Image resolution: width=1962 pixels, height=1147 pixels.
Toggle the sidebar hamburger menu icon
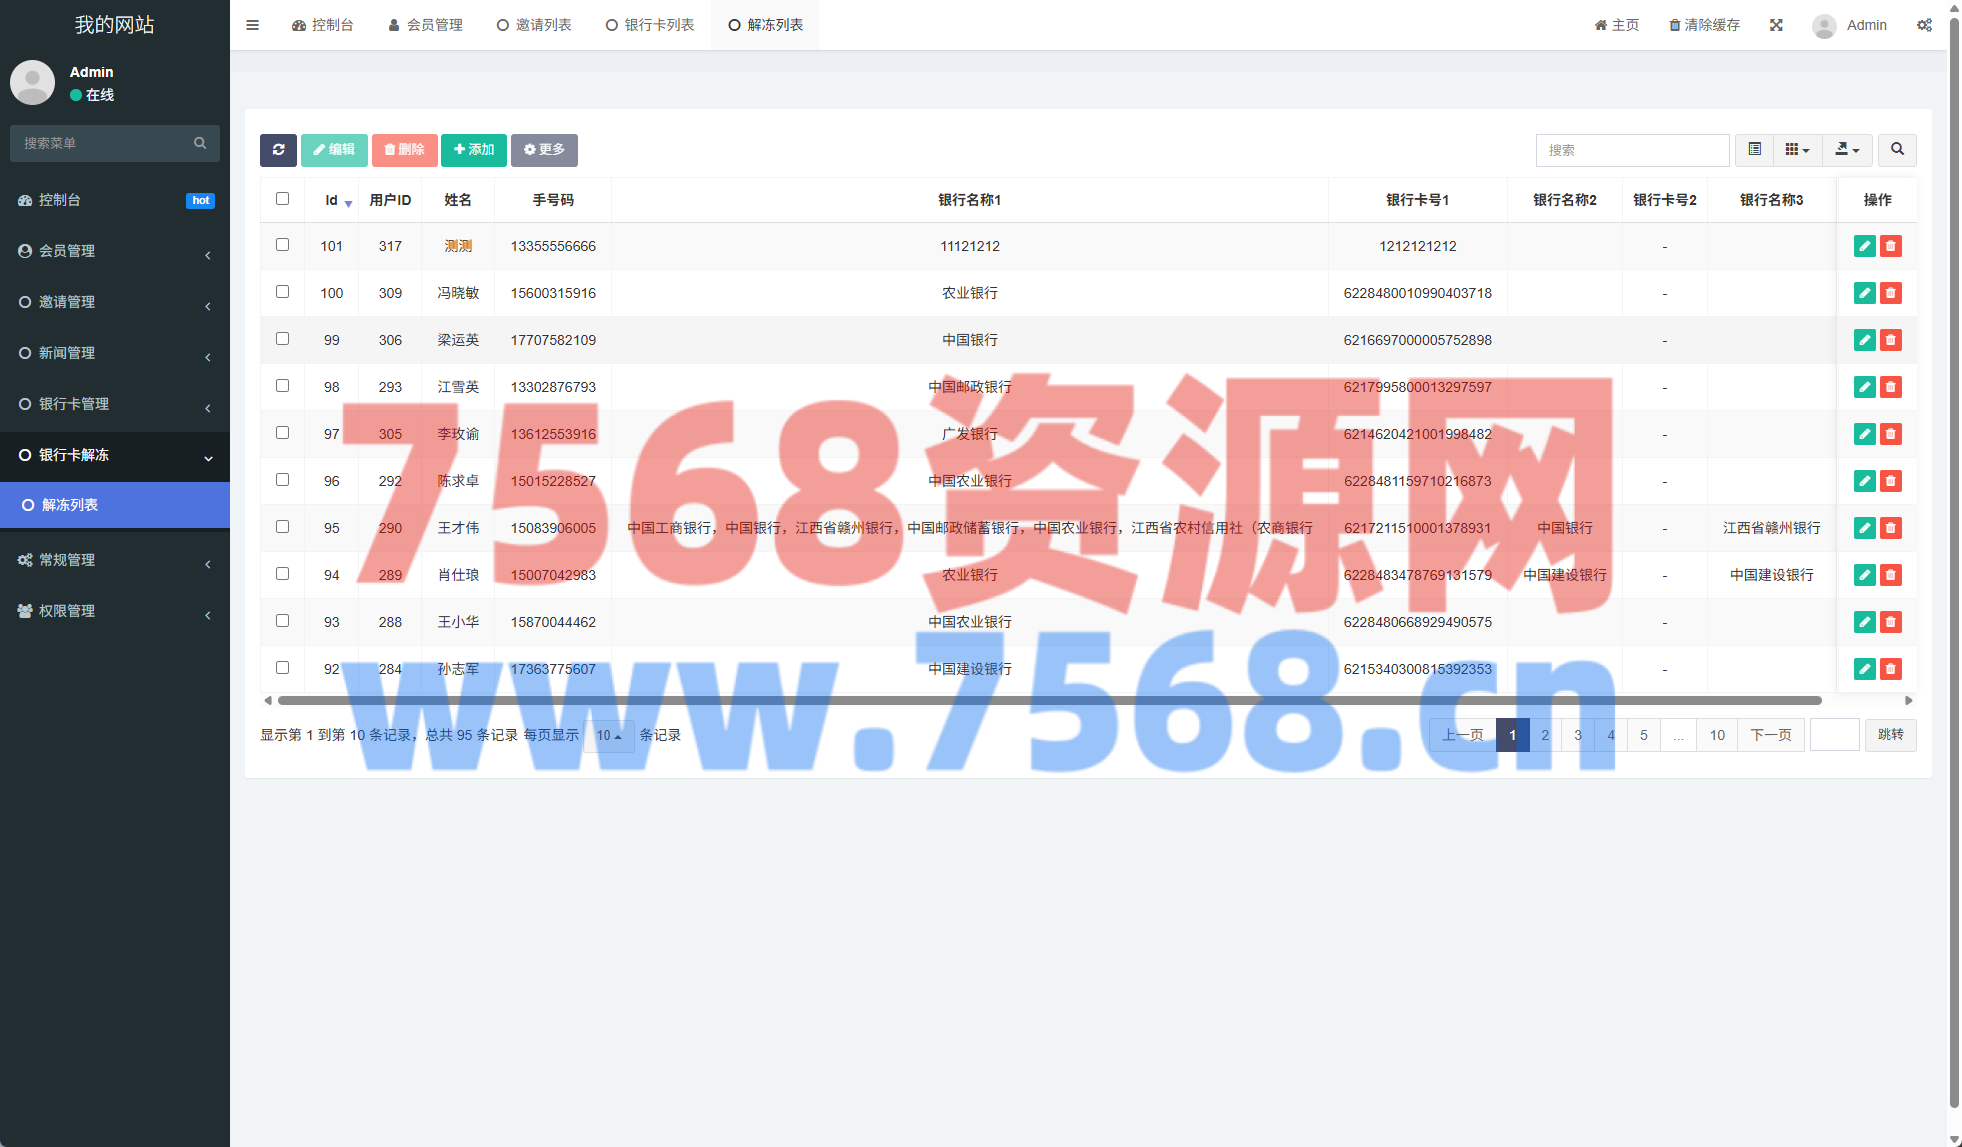(x=252, y=25)
